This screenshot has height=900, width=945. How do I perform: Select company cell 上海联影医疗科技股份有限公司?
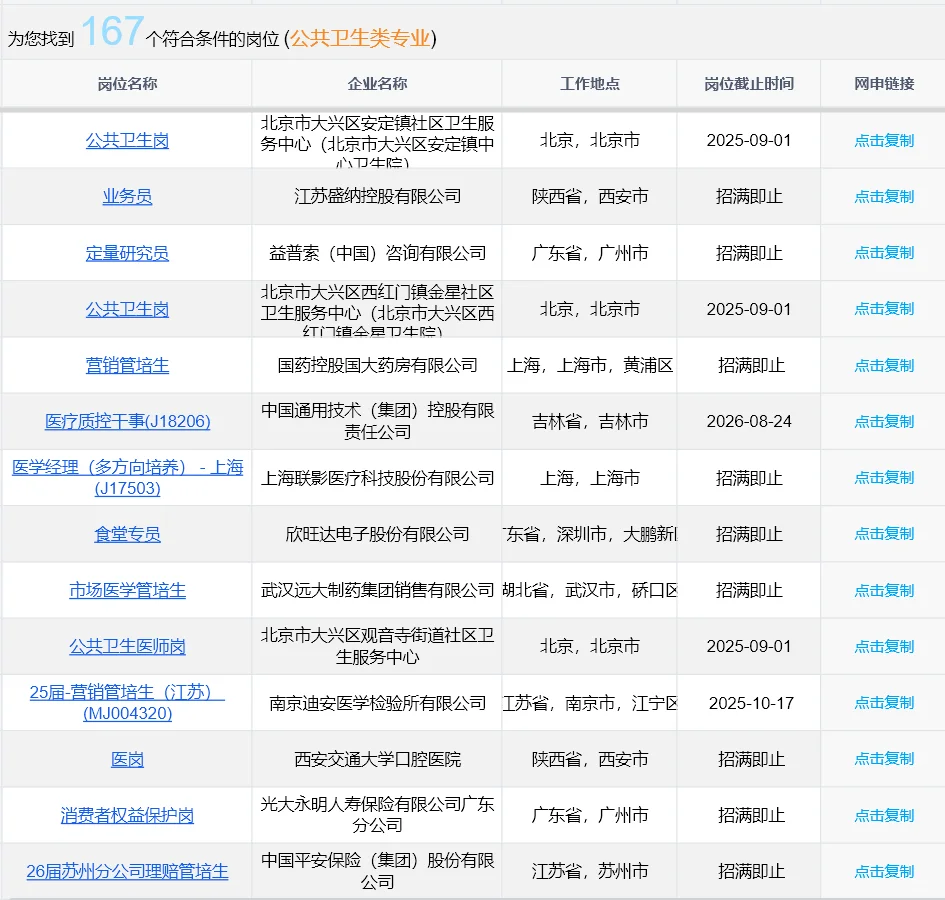coord(377,478)
